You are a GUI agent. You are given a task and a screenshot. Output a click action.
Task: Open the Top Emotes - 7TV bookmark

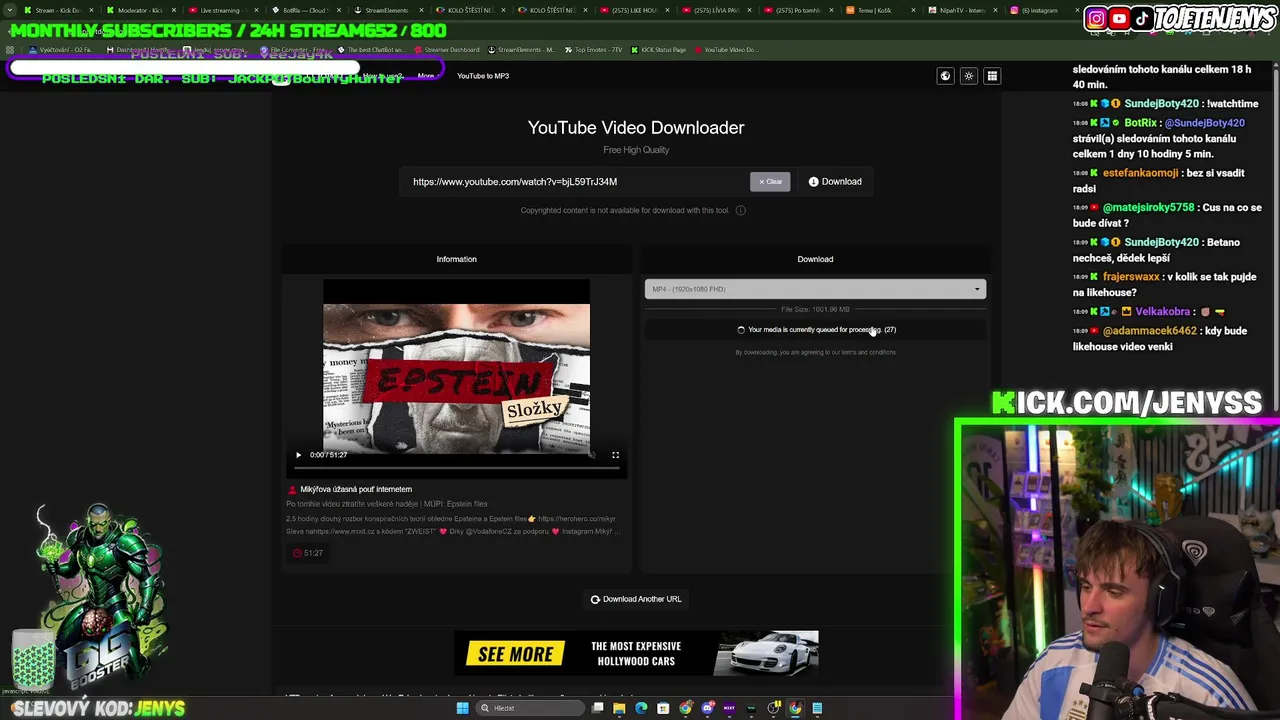click(592, 50)
